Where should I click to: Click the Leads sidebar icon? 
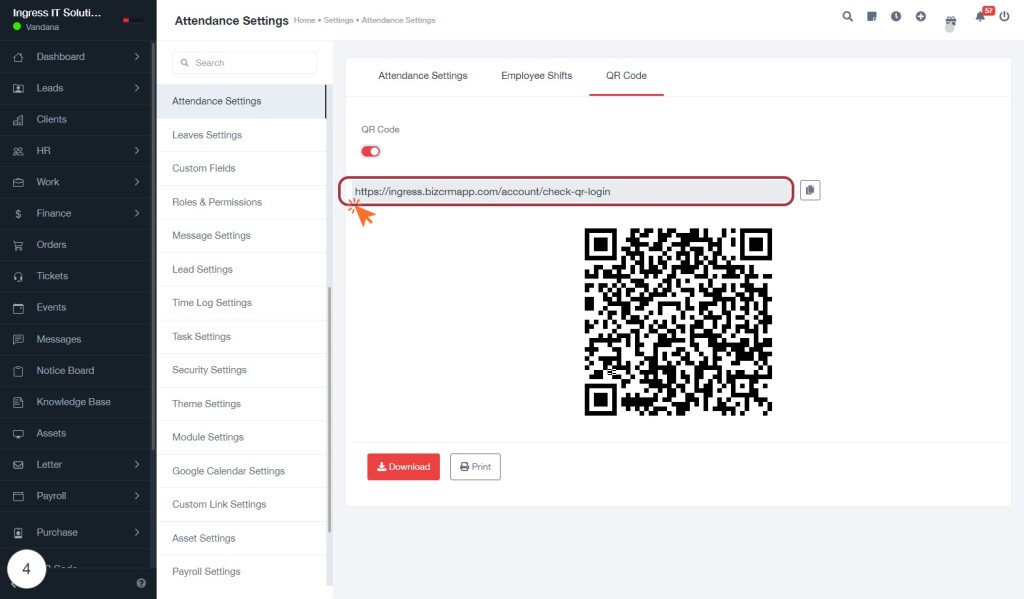(x=18, y=88)
